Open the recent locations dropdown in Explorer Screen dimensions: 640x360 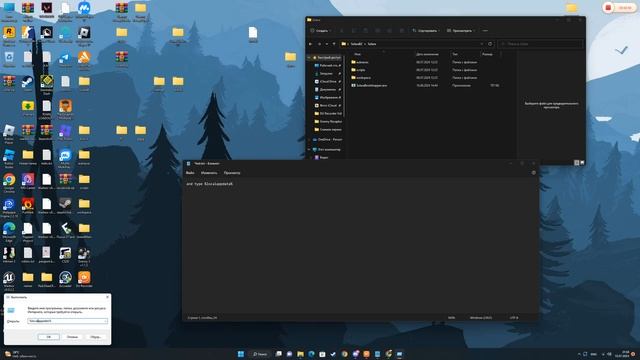point(327,44)
